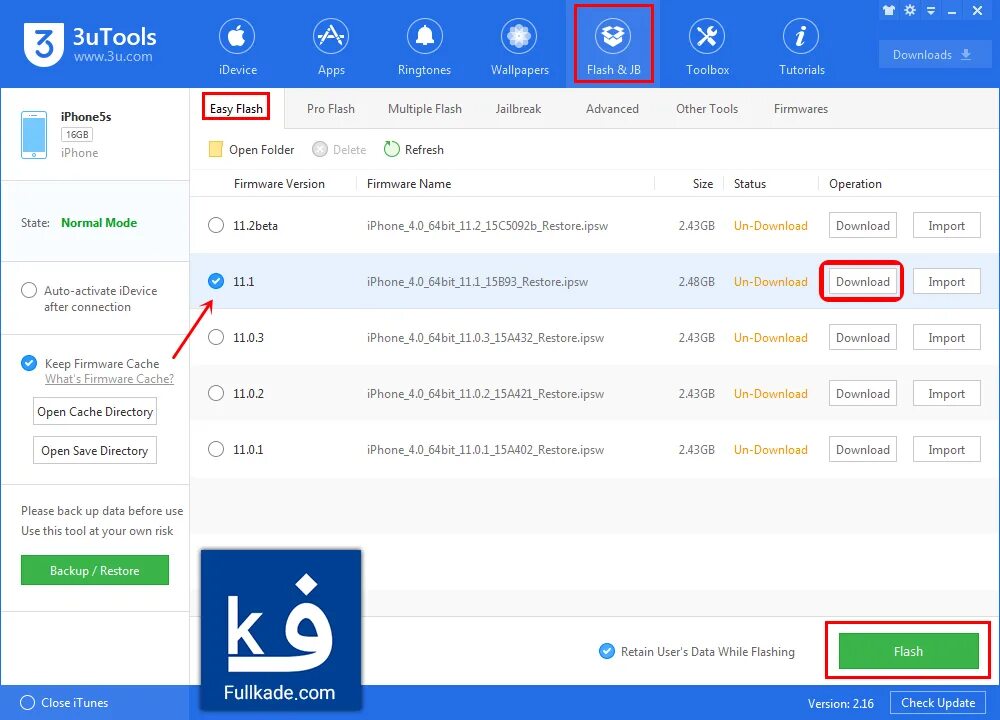1000x720 pixels.
Task: Click the Refresh icon
Action: tap(391, 149)
